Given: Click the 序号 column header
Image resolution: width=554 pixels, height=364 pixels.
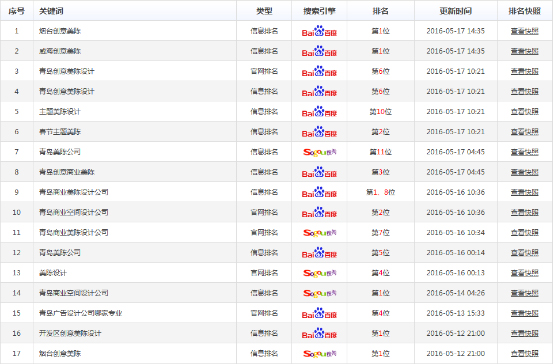Looking at the screenshot, I should 17,11.
